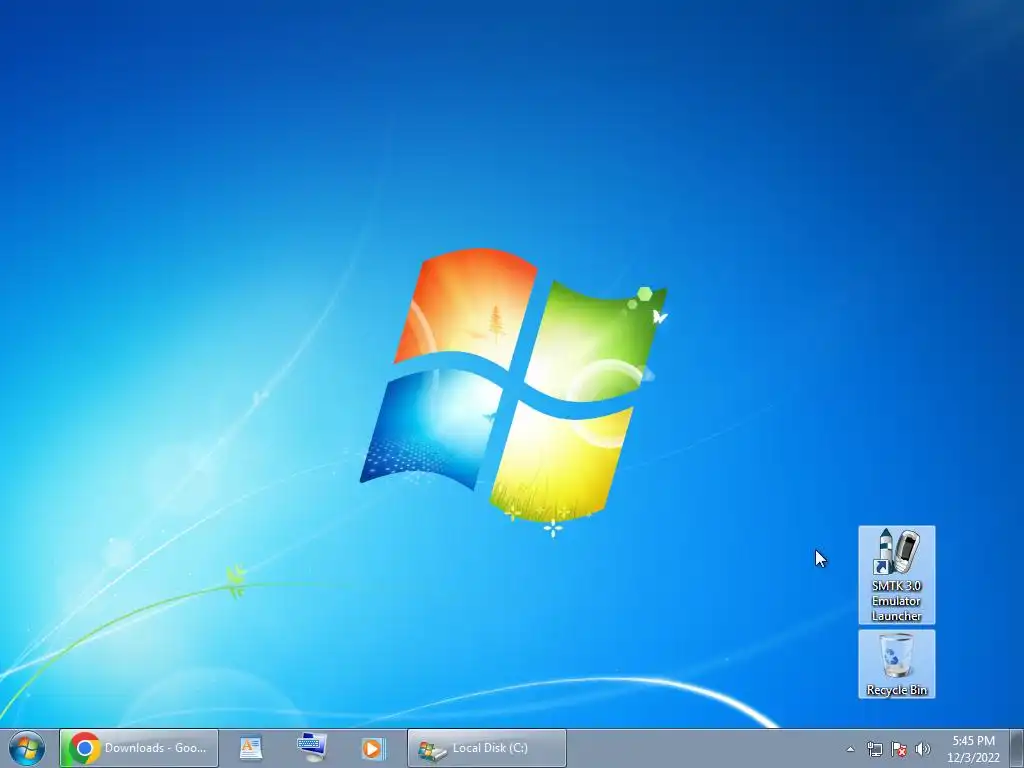Open Windows Media Player from taskbar

(372, 748)
